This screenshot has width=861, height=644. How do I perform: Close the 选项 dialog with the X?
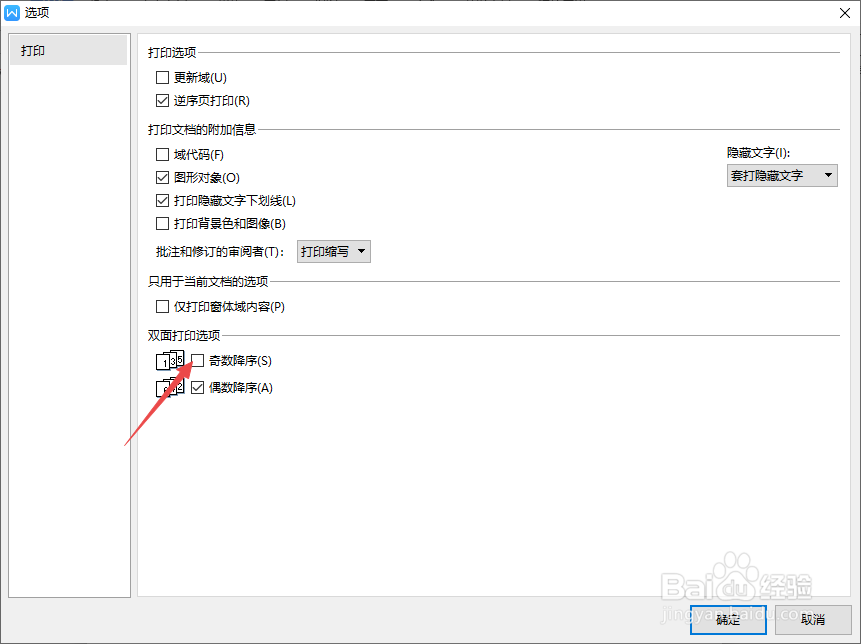click(844, 13)
